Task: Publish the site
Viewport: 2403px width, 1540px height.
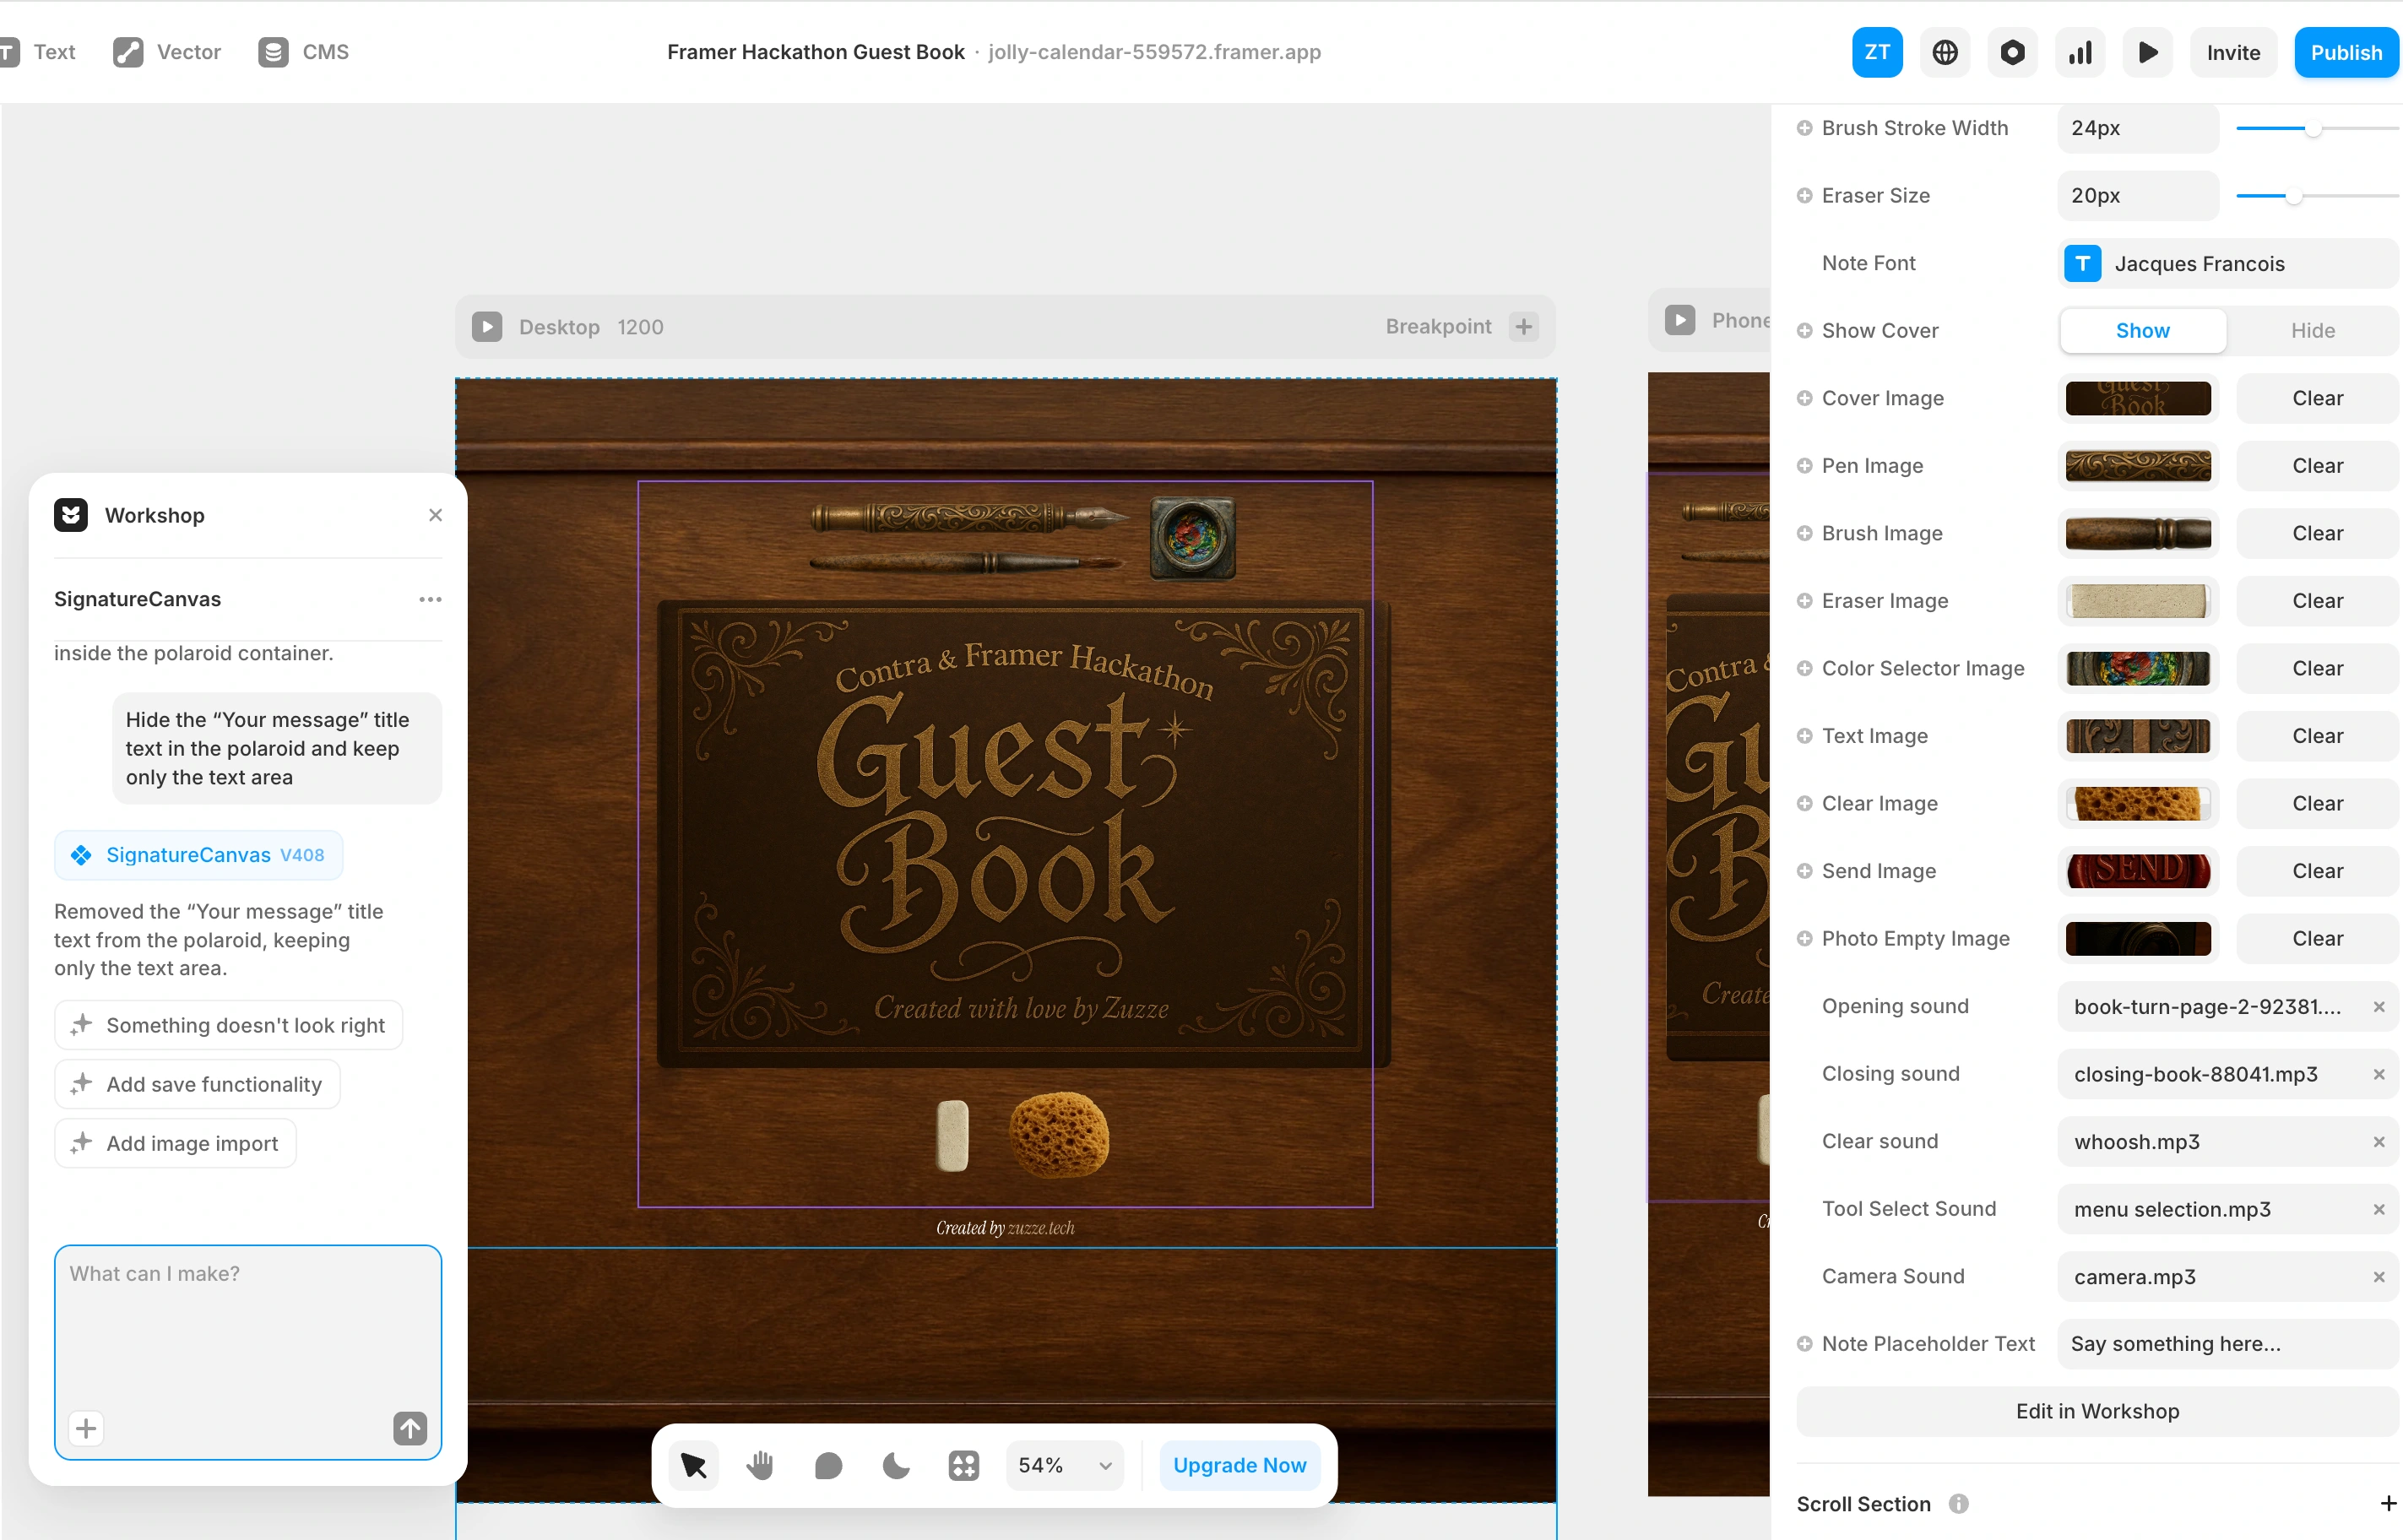Action: pos(2346,52)
